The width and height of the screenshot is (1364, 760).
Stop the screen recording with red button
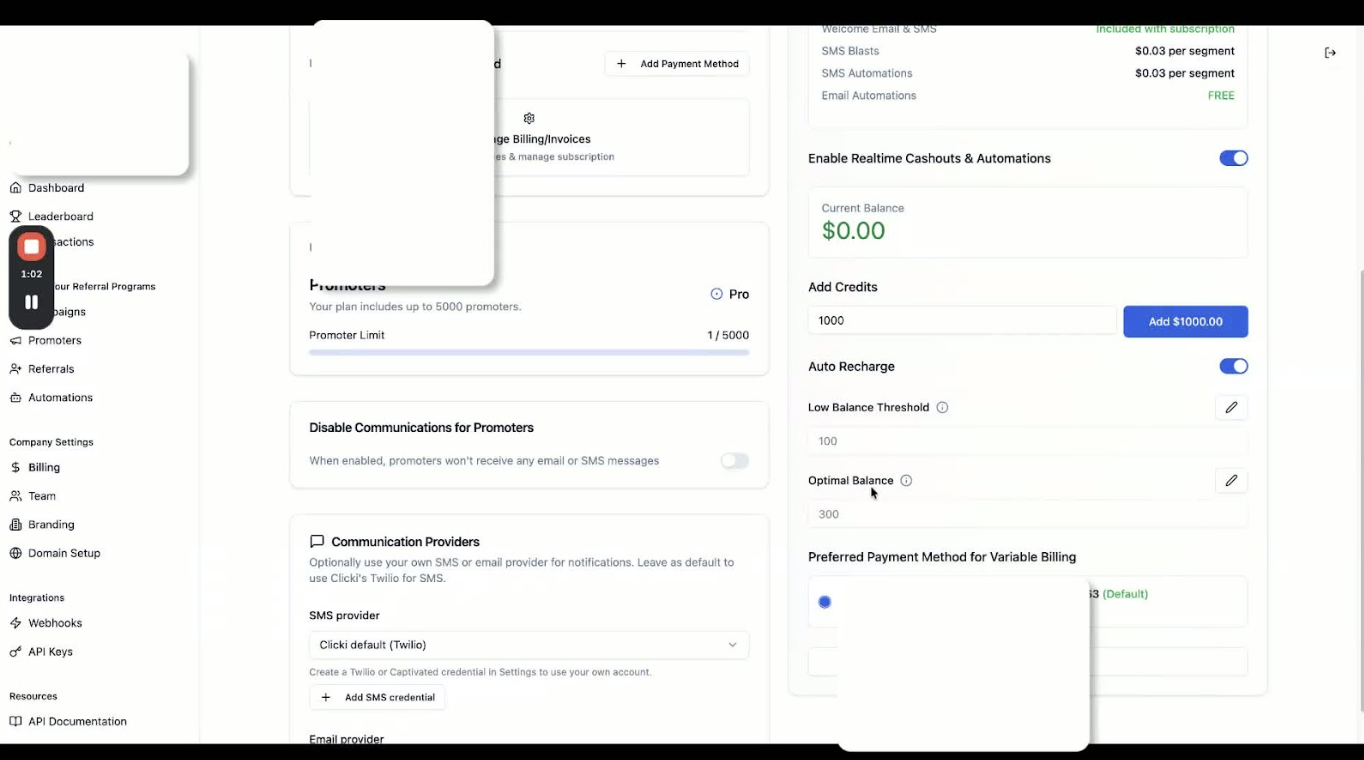(31, 247)
